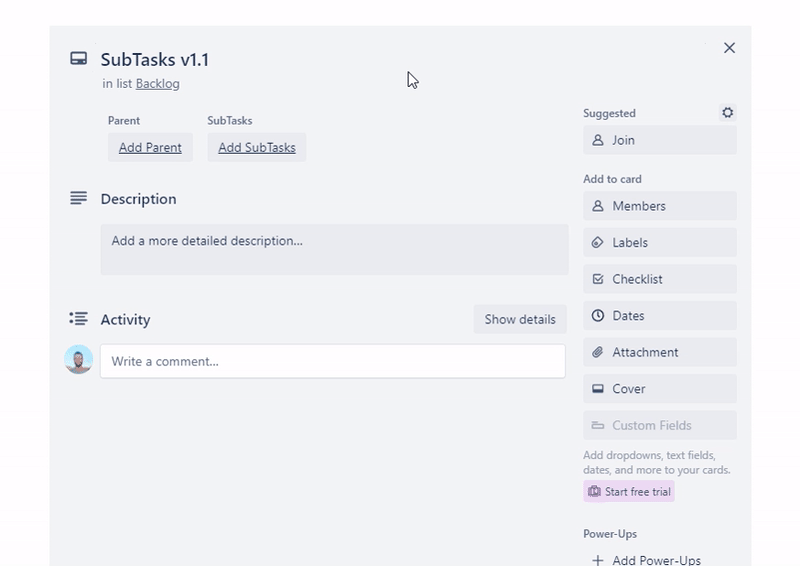Open the Members picker

[x=659, y=206]
